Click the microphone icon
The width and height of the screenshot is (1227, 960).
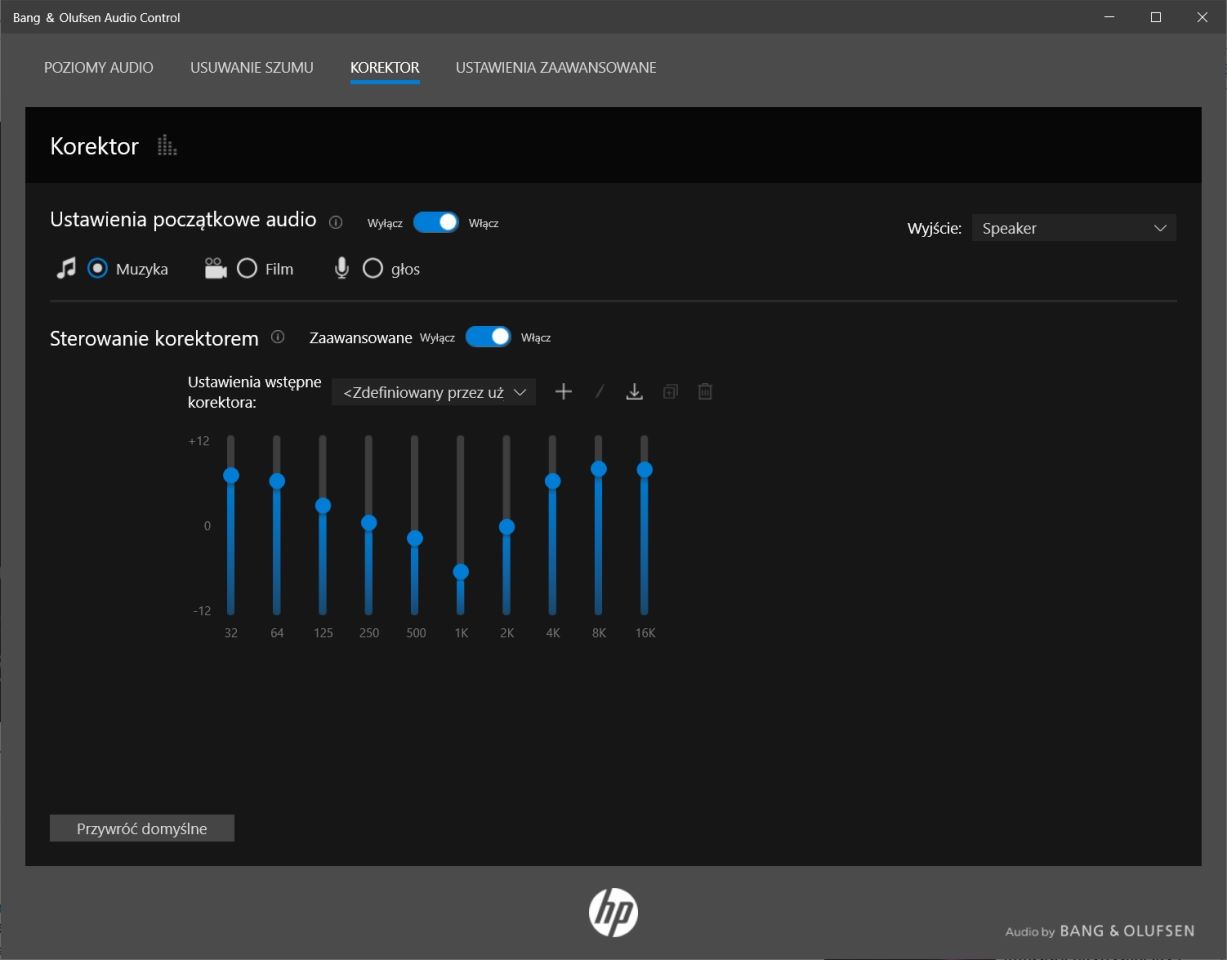pyautogui.click(x=342, y=268)
